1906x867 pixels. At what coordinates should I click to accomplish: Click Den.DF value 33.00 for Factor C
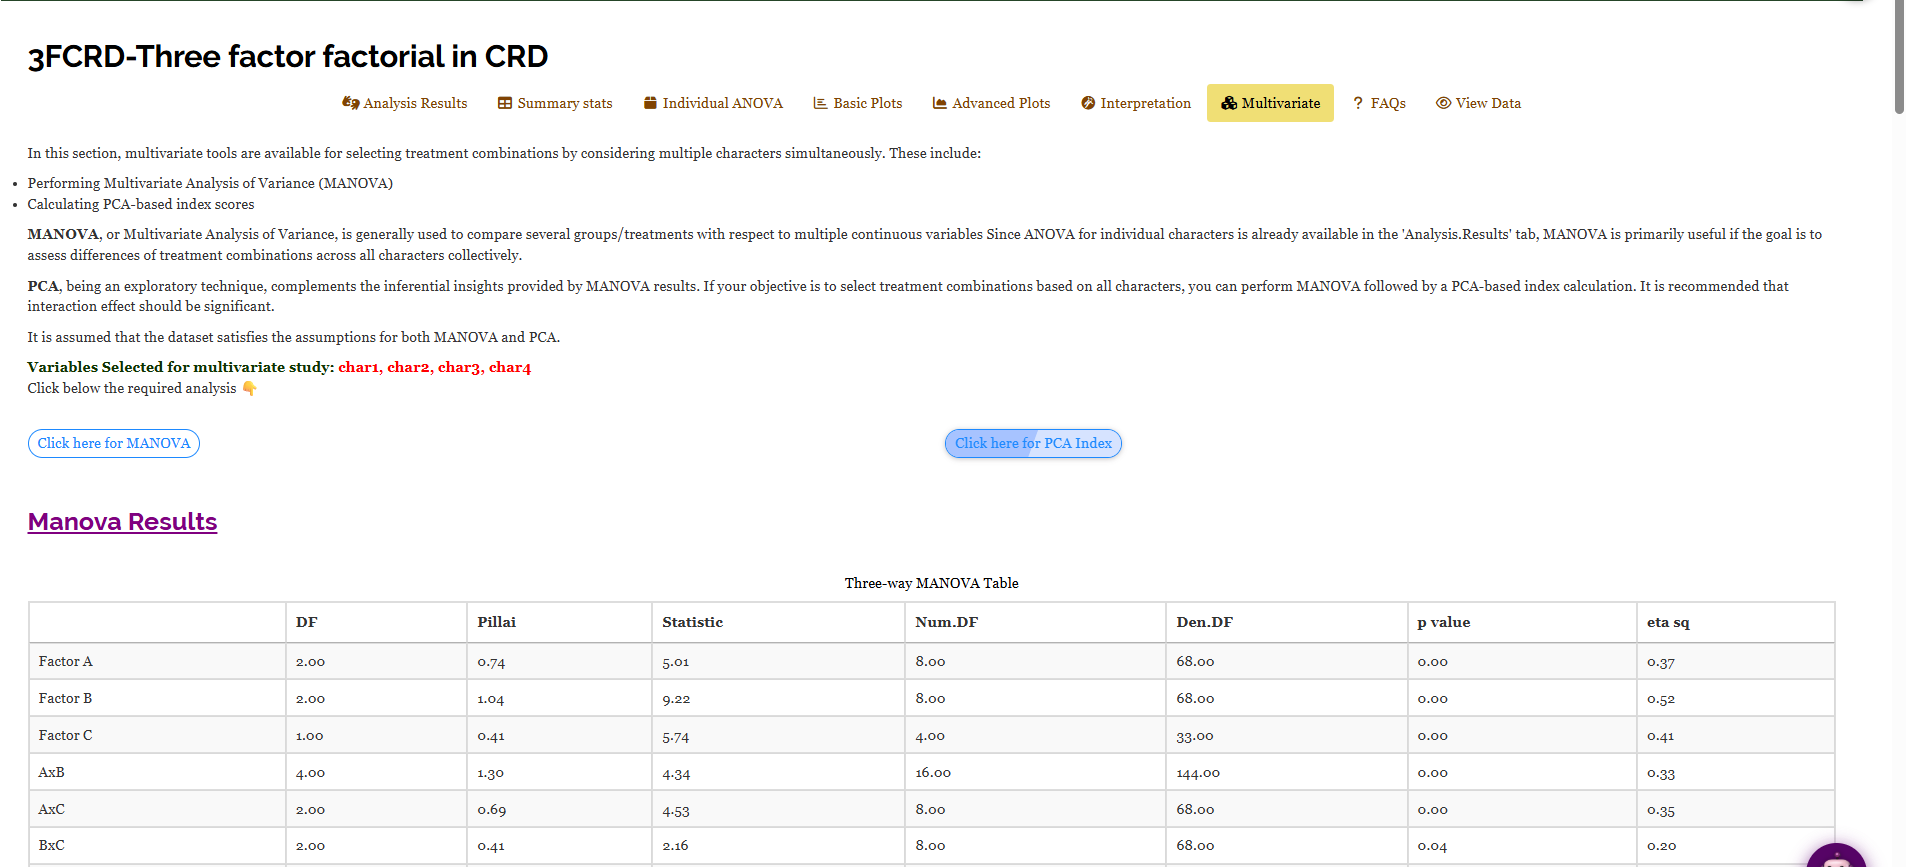(x=1195, y=736)
